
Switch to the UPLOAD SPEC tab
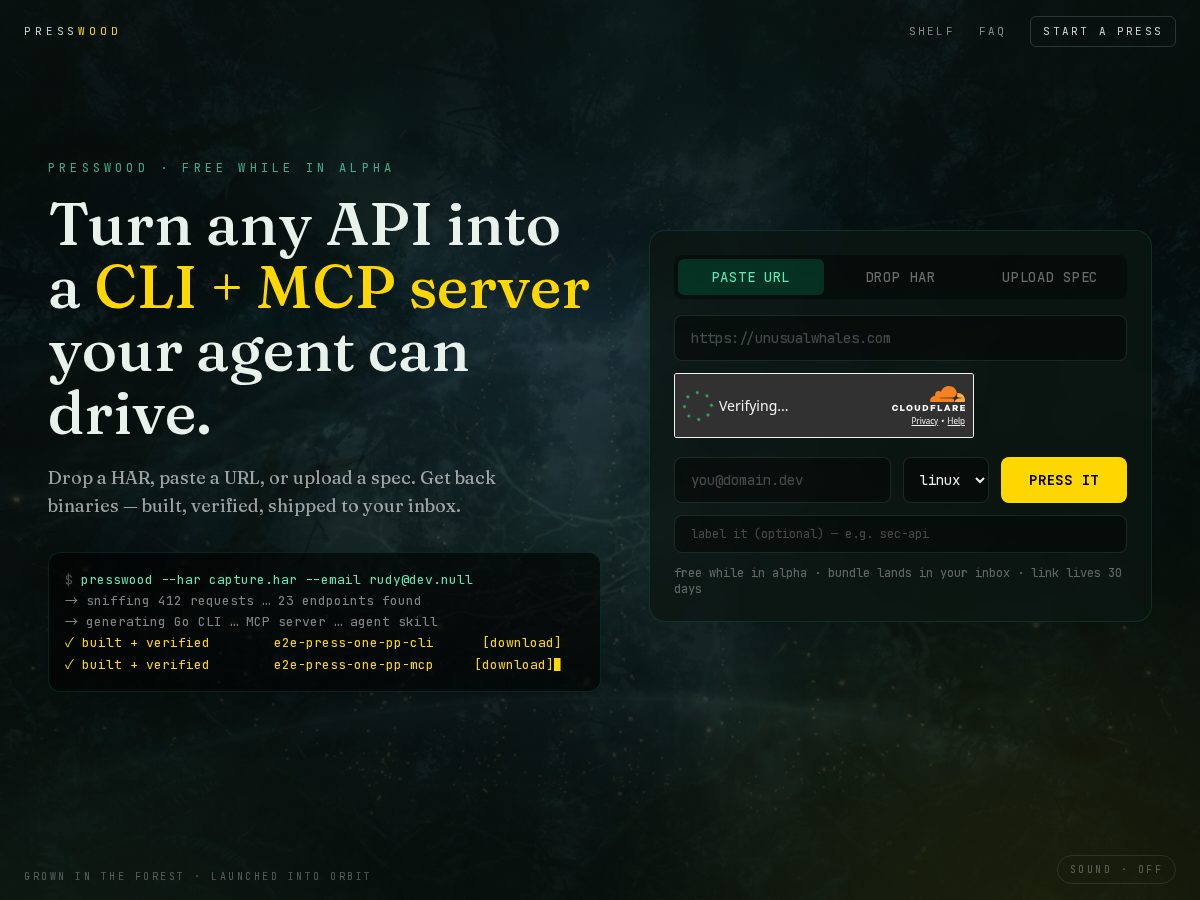point(1049,277)
